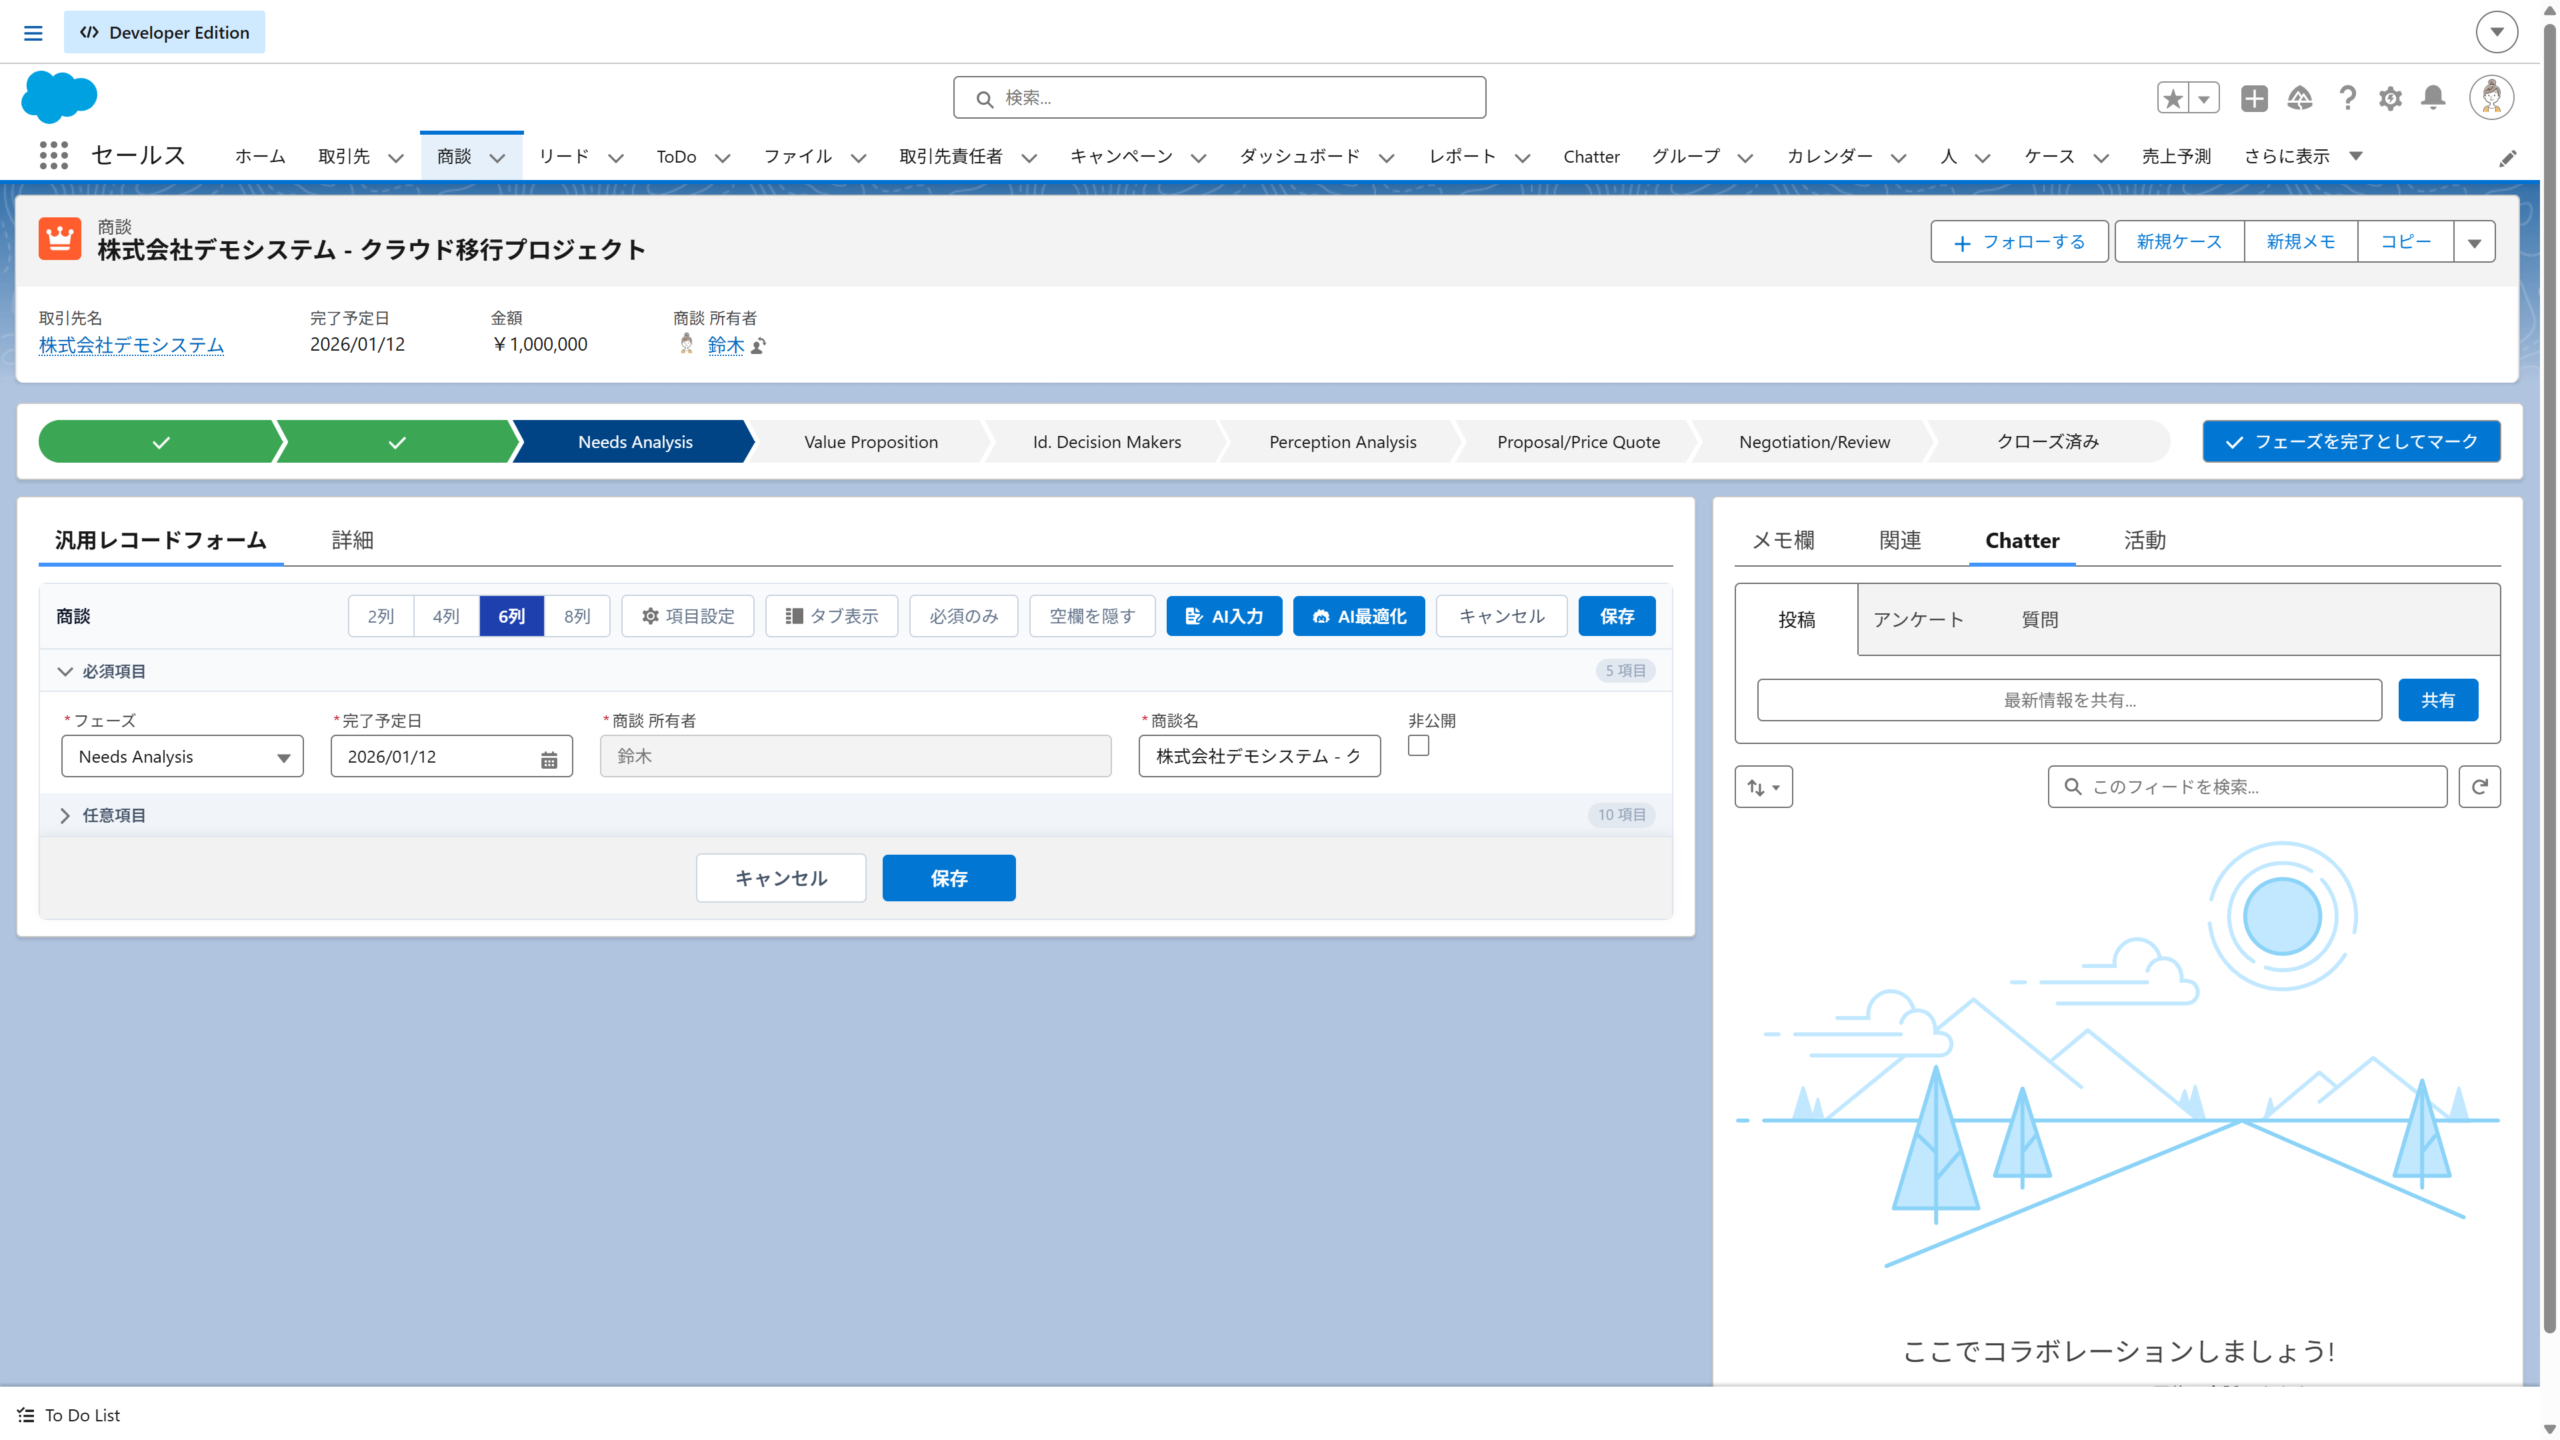2560x1440 pixels.
Task: Open the 活動 tab
Action: [x=2144, y=540]
